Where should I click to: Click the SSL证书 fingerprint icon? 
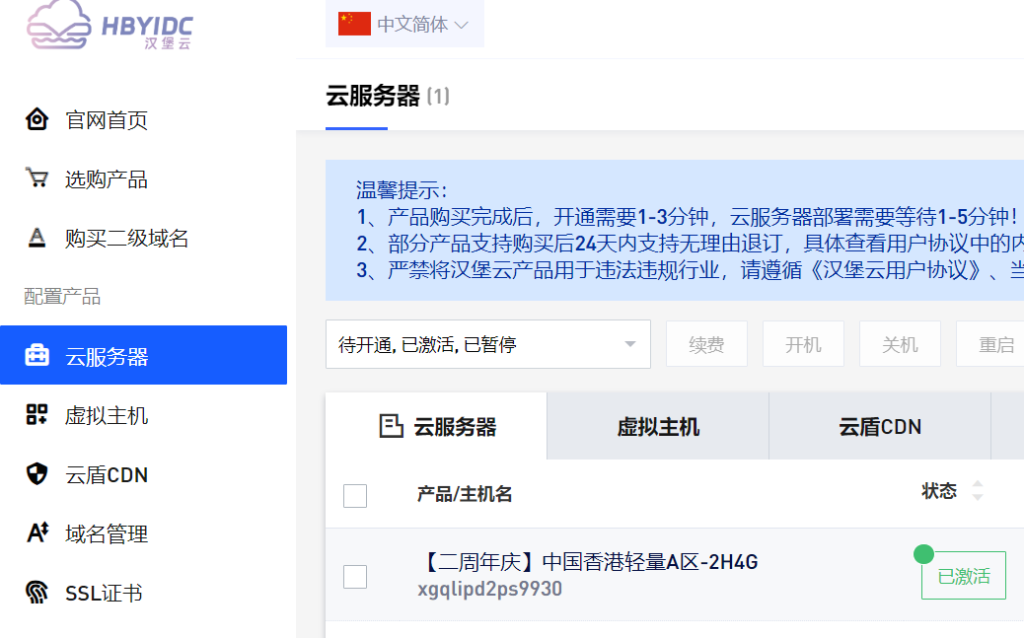pos(37,593)
